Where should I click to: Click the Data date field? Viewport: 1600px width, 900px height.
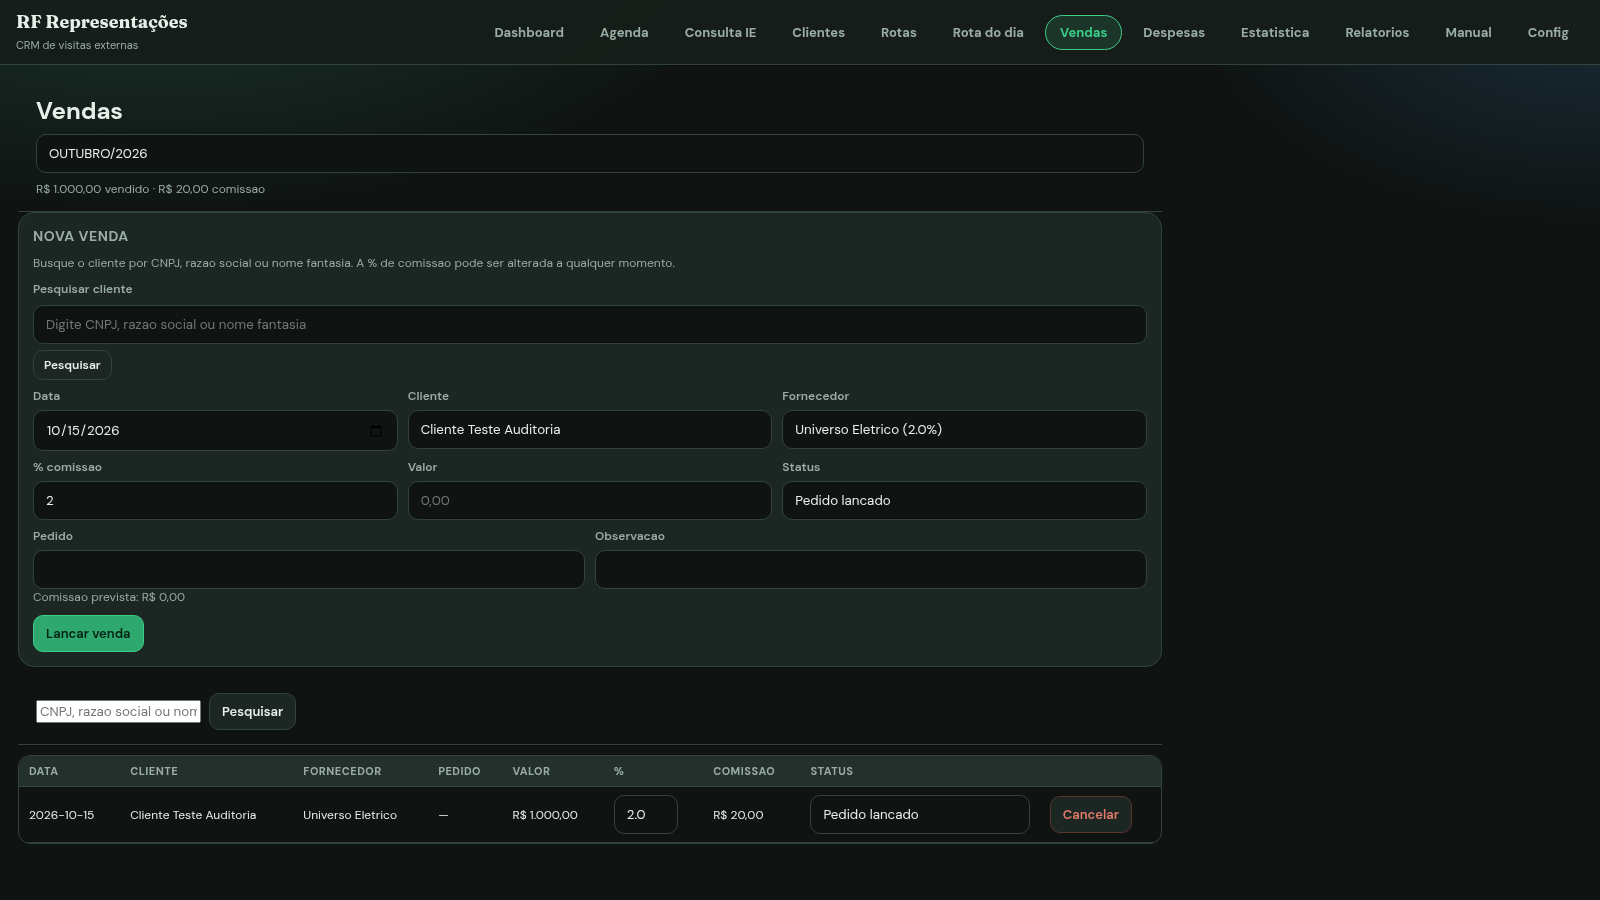[215, 431]
